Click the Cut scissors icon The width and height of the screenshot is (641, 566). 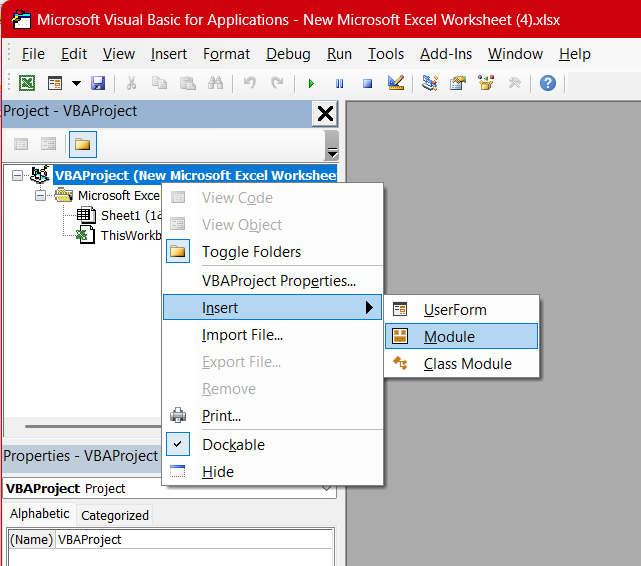(x=131, y=83)
